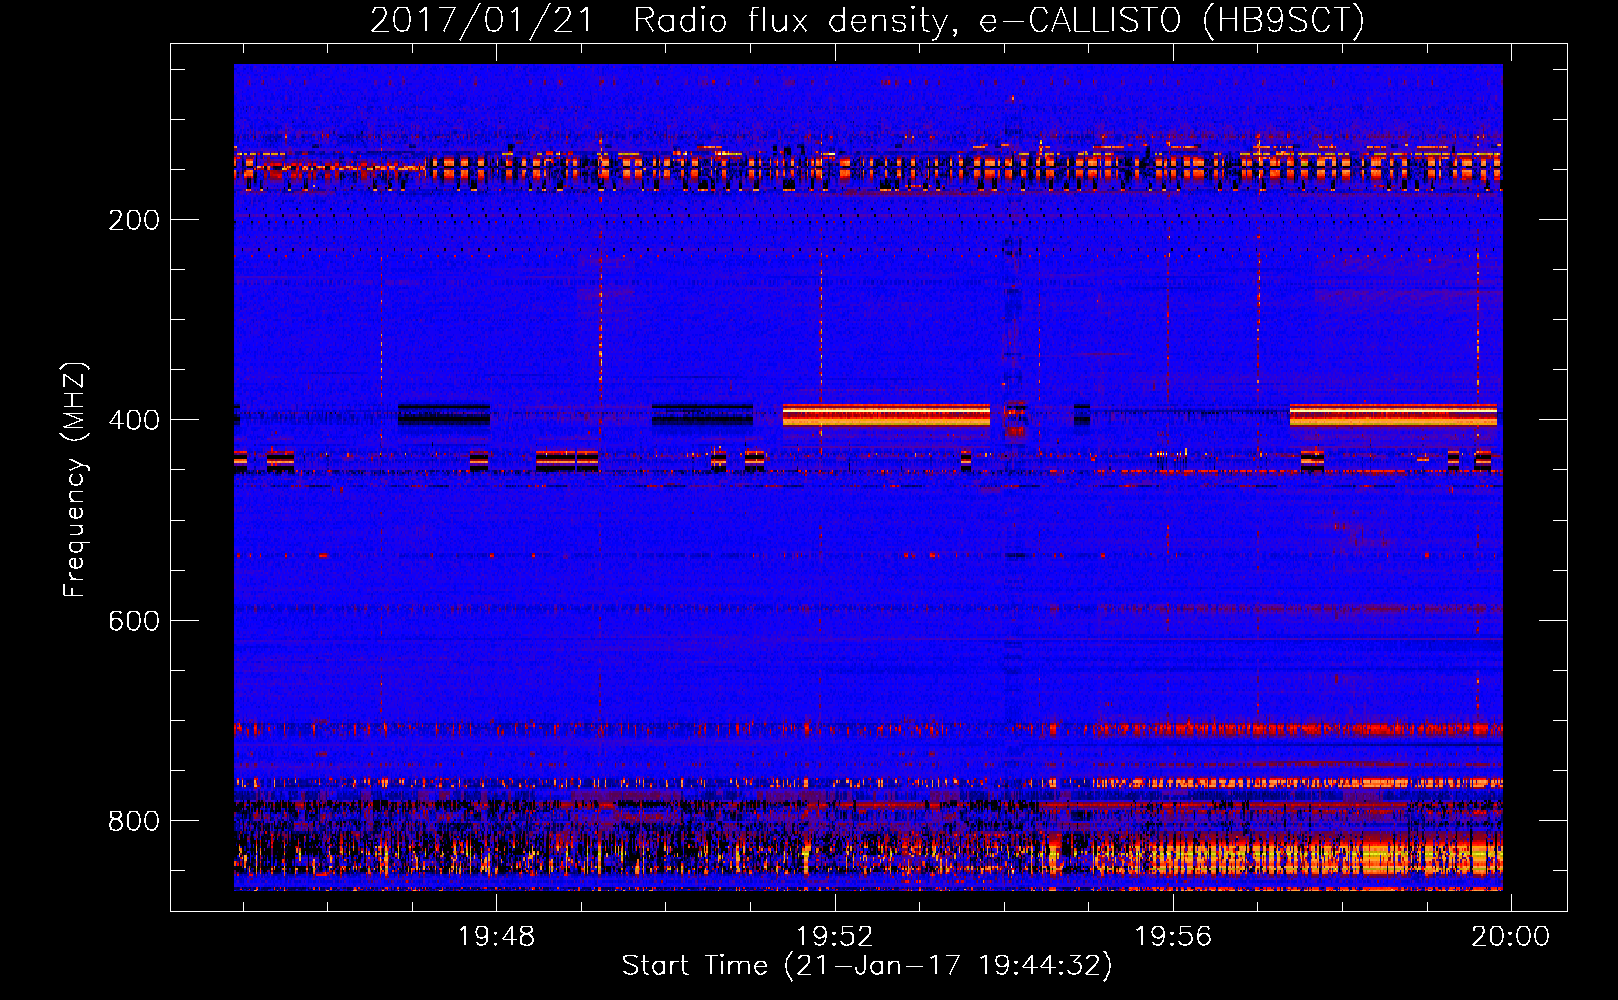Click the '19:48' time tick label
The height and width of the screenshot is (1000, 1618).
pyautogui.click(x=497, y=937)
